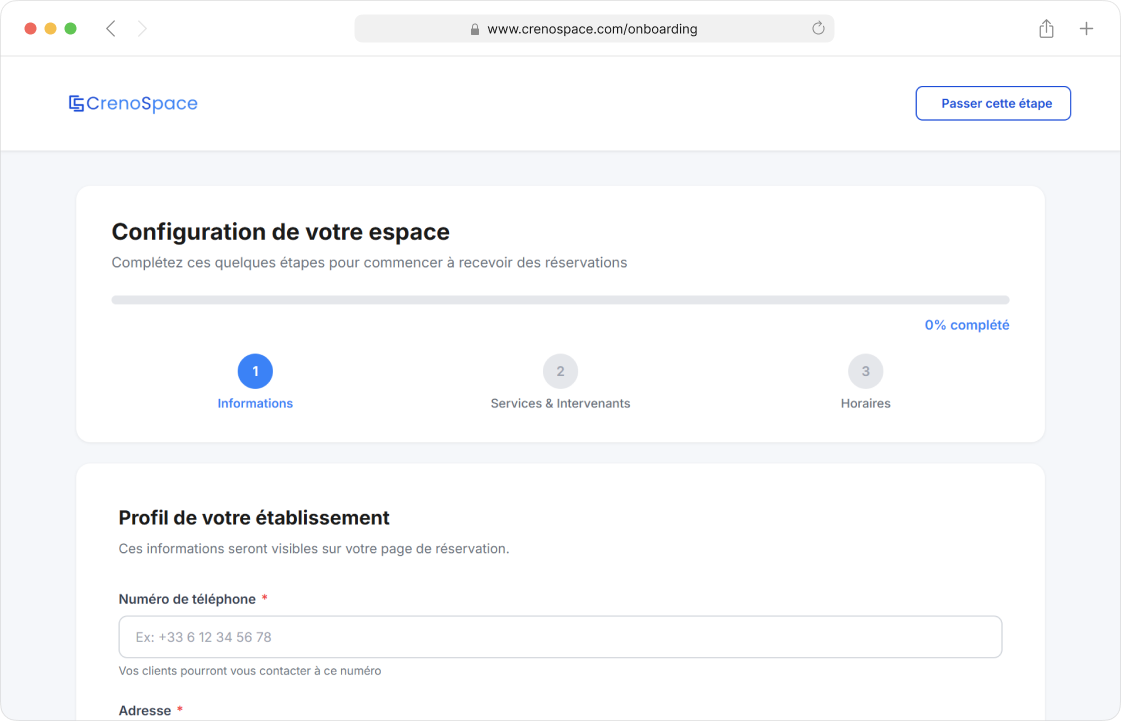Click the CrenoSpace brand name text
Screen dimensions: 1121x721
pos(145,103)
